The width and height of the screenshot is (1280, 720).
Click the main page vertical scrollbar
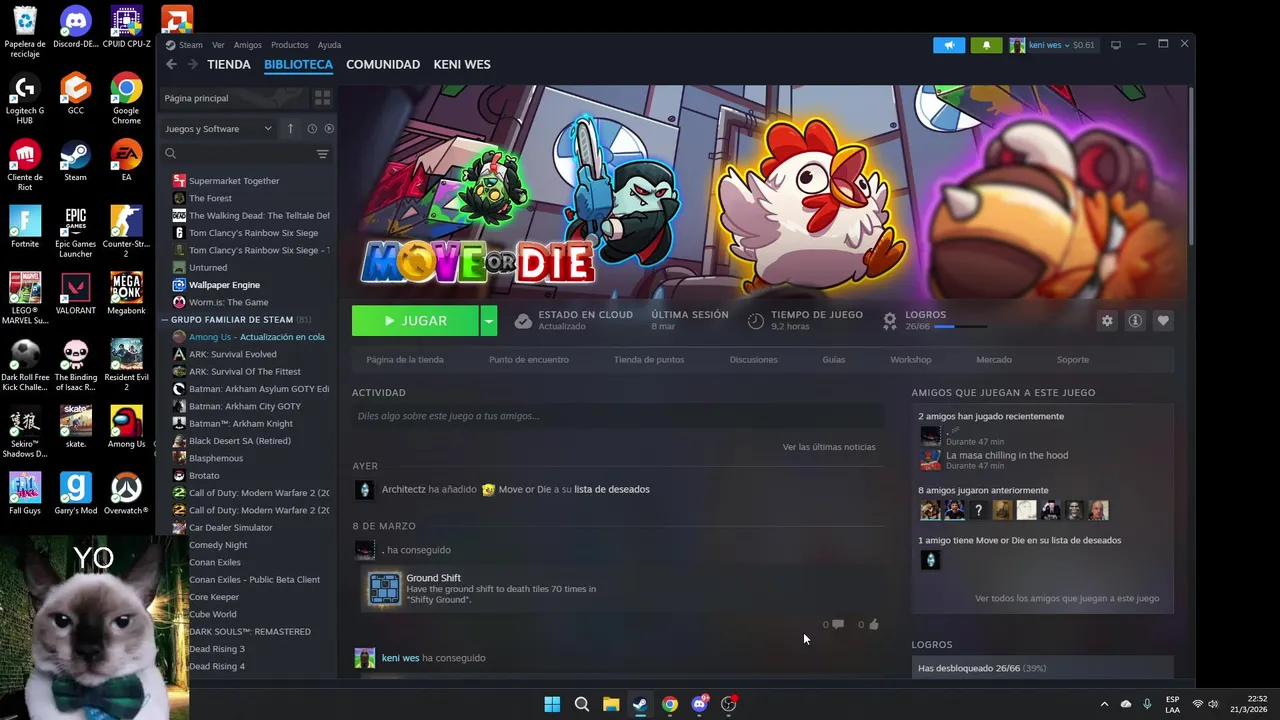coord(1190,165)
